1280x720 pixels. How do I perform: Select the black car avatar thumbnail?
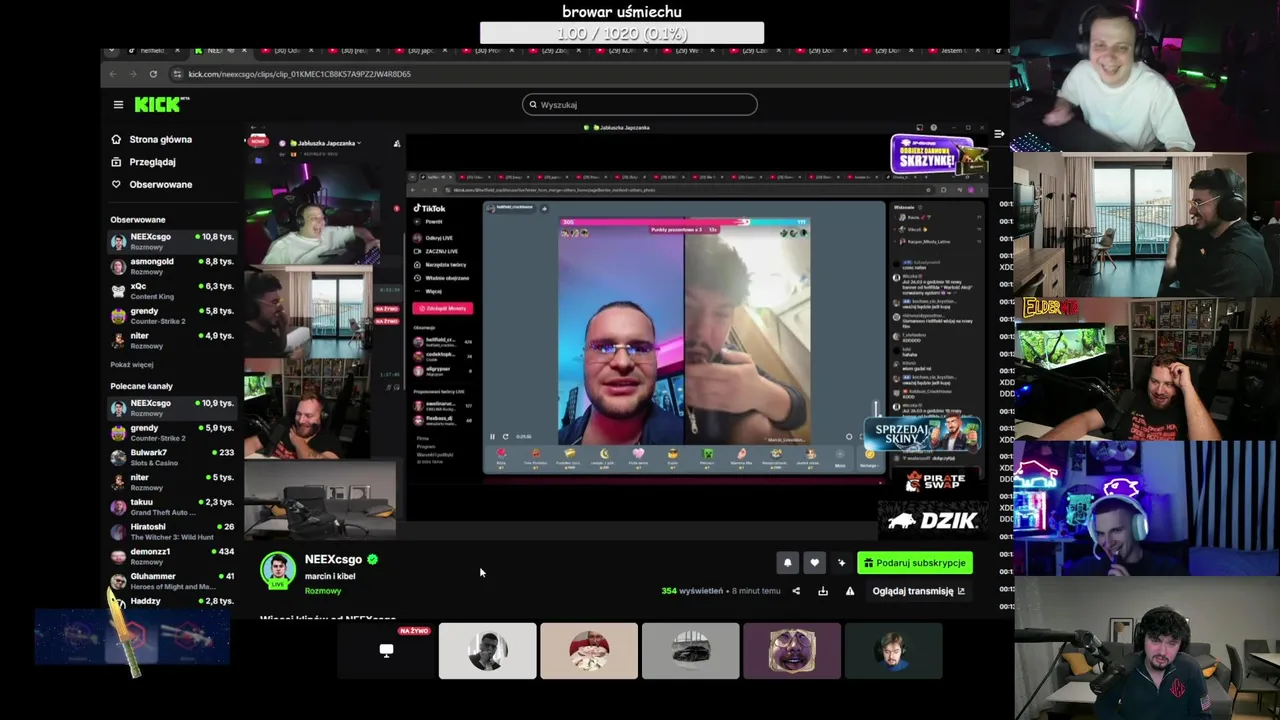tap(691, 651)
